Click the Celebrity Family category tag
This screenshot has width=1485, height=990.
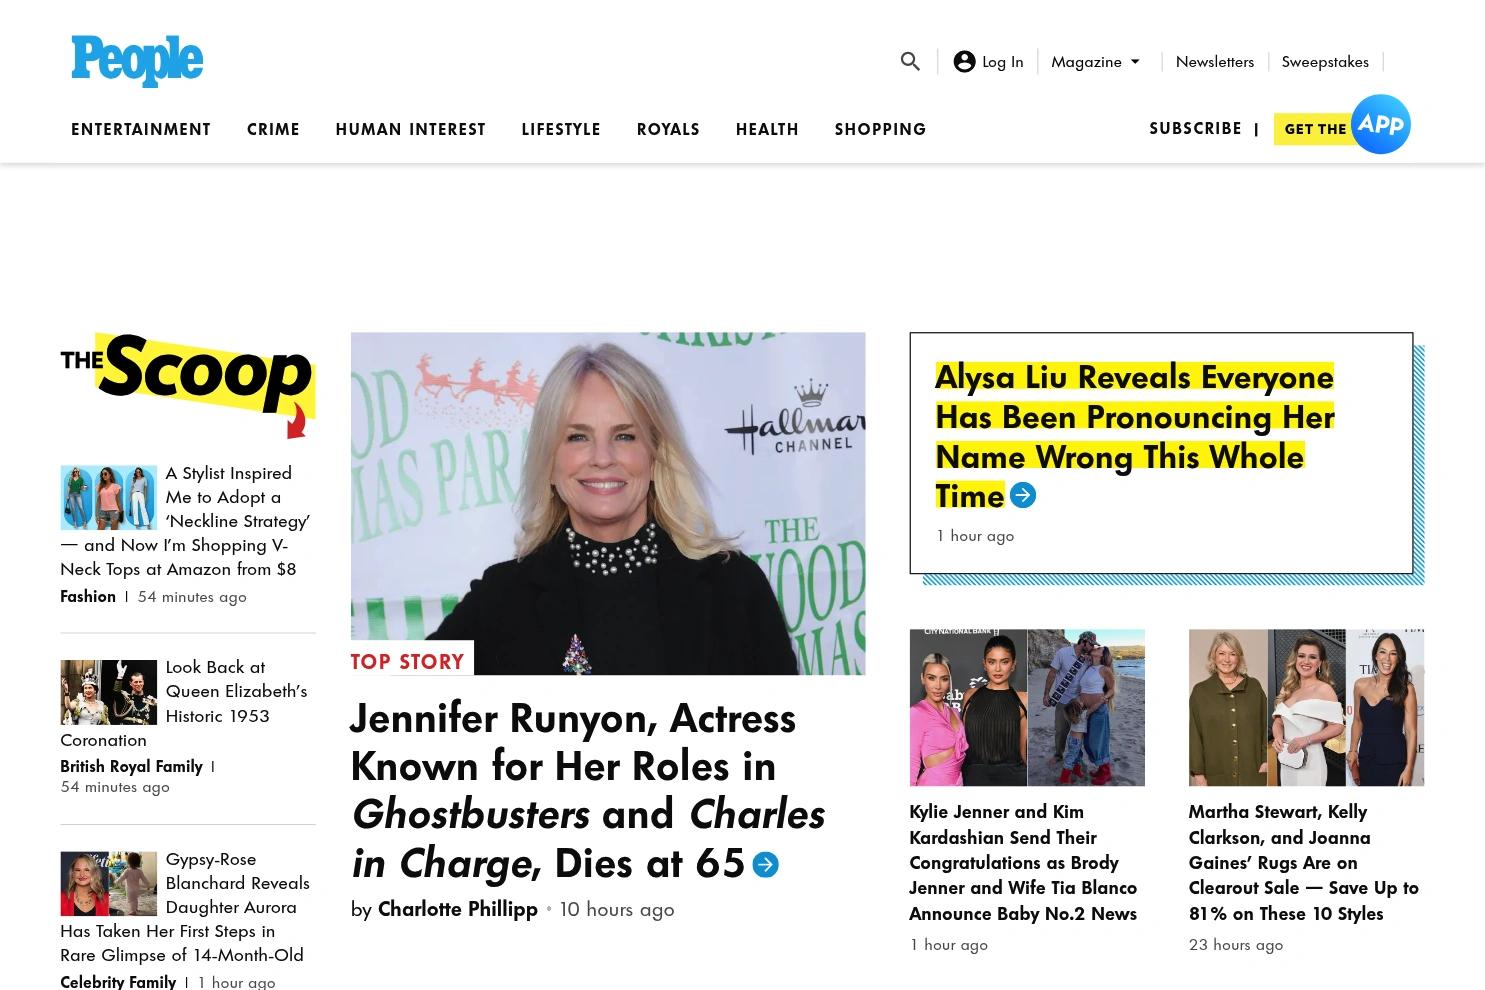tap(118, 982)
